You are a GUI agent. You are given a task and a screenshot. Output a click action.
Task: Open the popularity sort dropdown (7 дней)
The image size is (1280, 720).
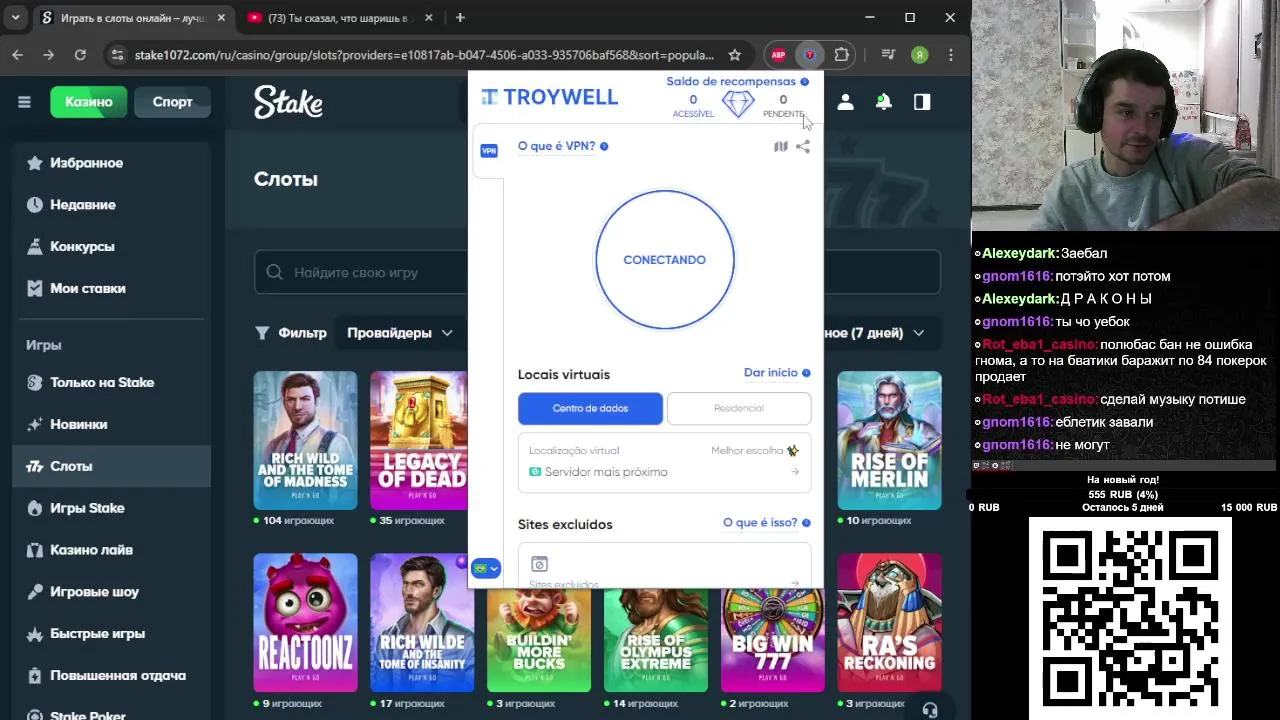(875, 333)
